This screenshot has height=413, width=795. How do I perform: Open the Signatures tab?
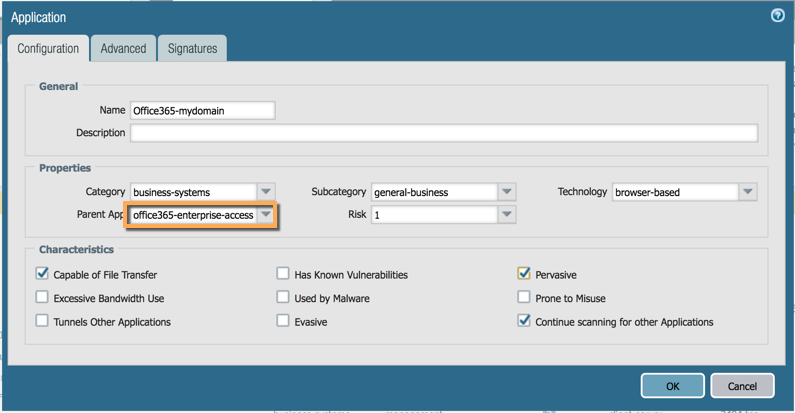pyautogui.click(x=192, y=48)
